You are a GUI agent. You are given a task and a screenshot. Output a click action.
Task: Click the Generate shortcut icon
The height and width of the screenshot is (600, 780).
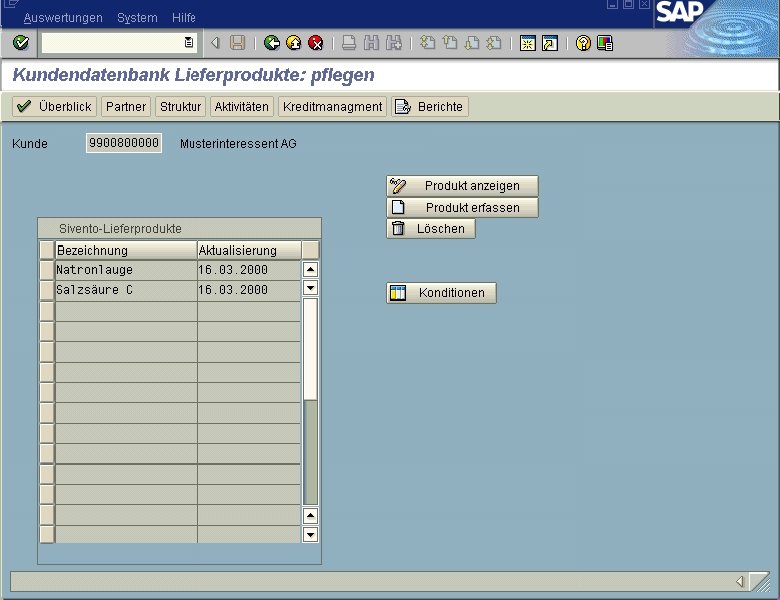coord(550,43)
